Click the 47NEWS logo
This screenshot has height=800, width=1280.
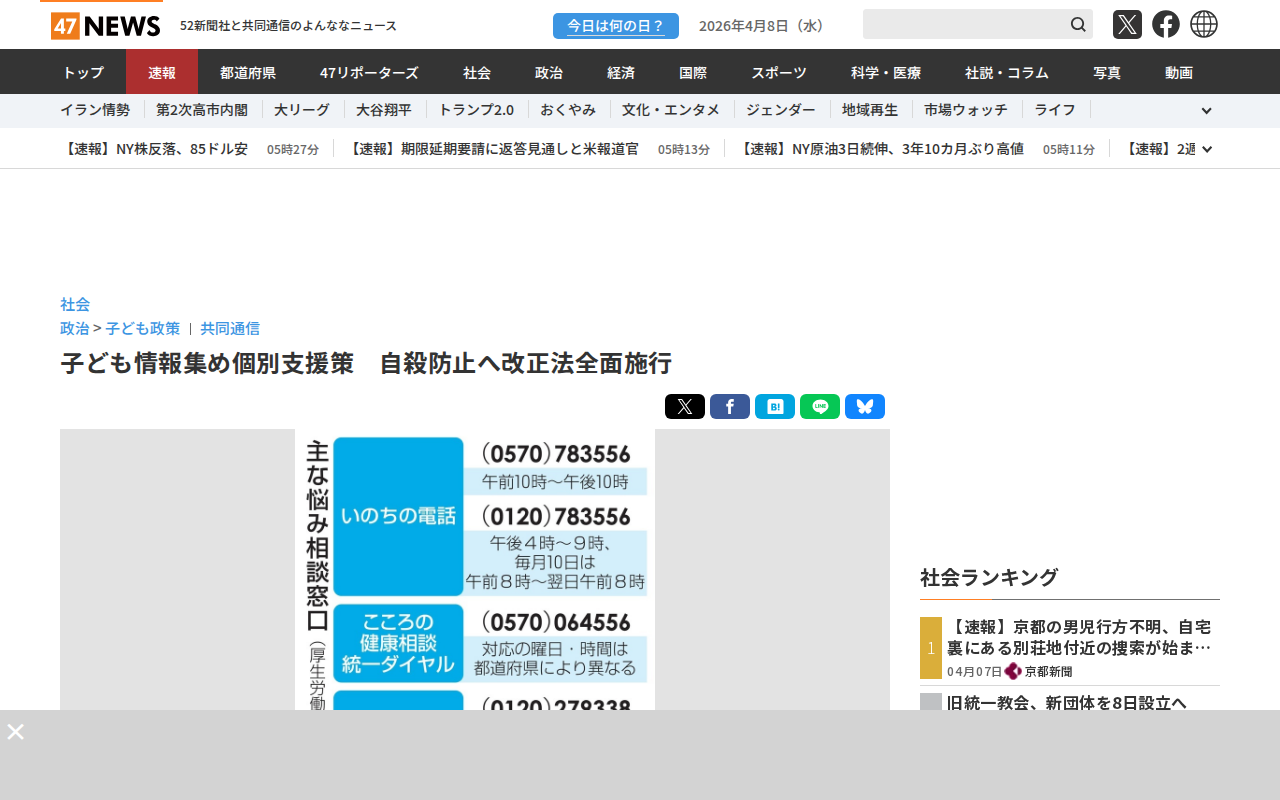105,26
